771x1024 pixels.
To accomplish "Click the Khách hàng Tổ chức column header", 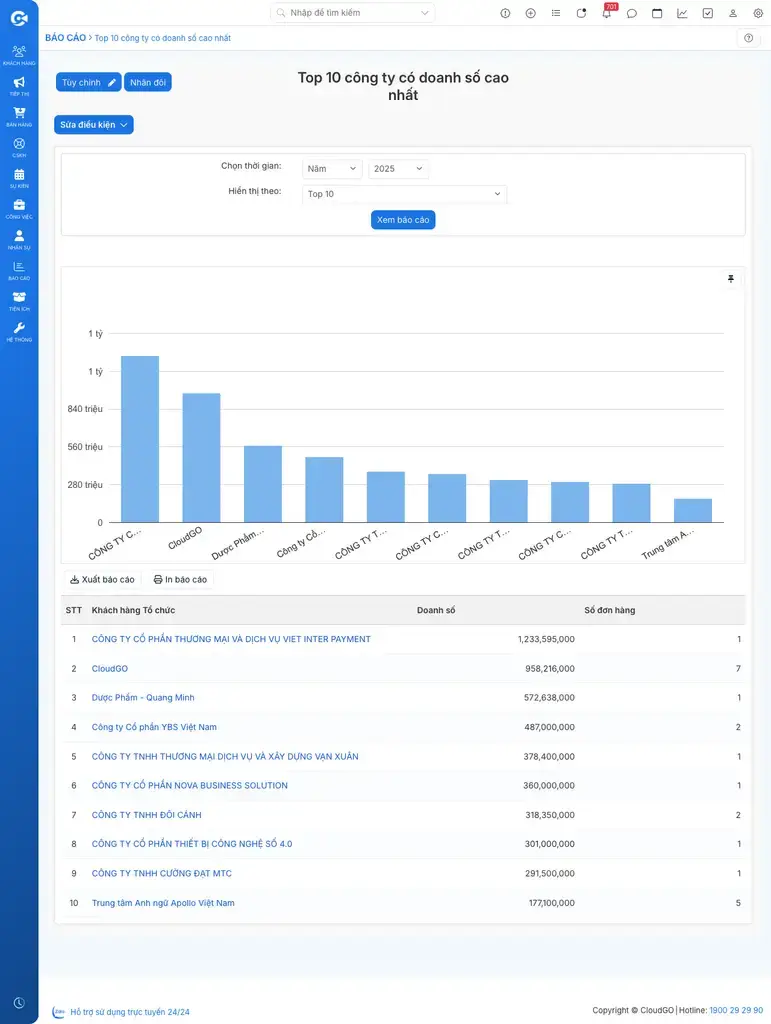I will [133, 610].
